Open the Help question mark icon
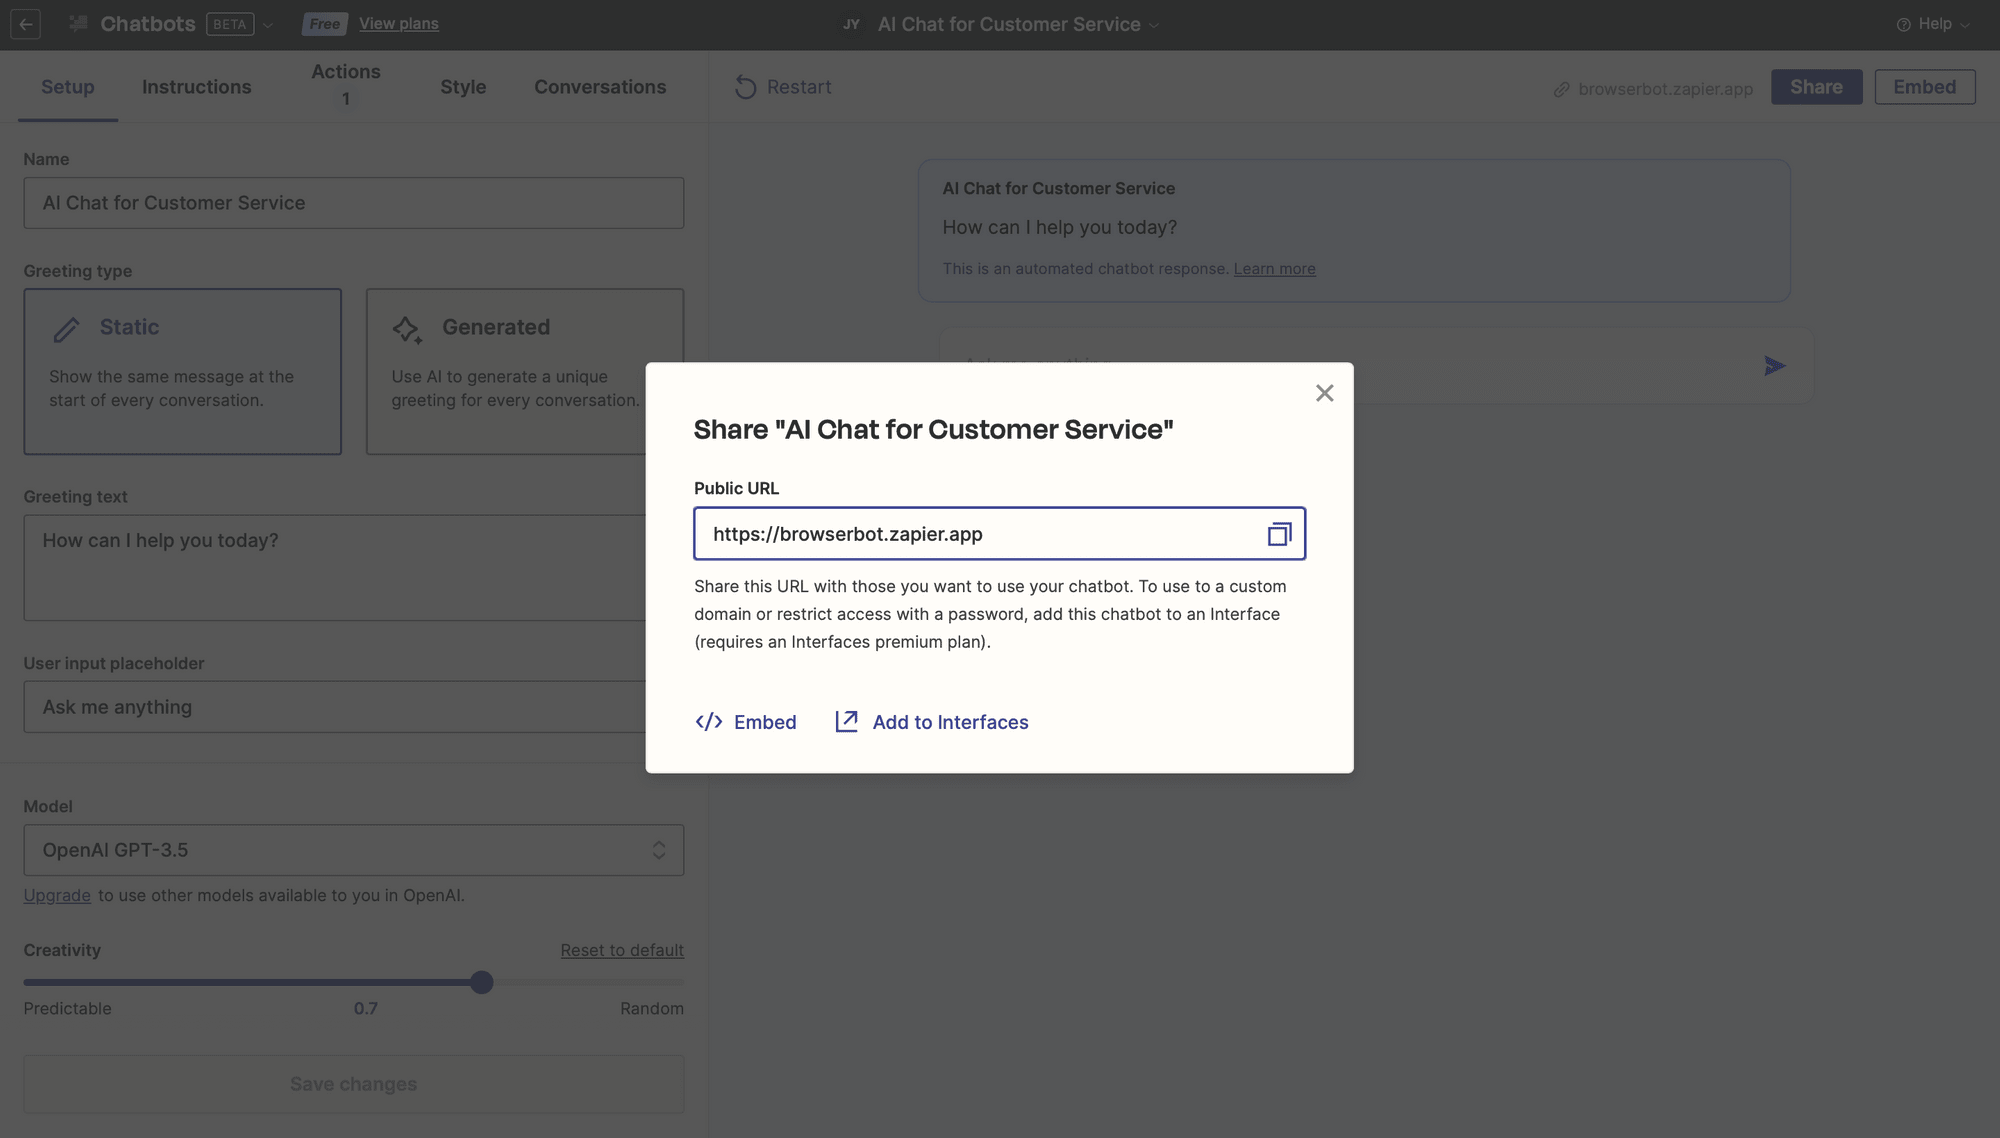2000x1138 pixels. coord(1903,23)
